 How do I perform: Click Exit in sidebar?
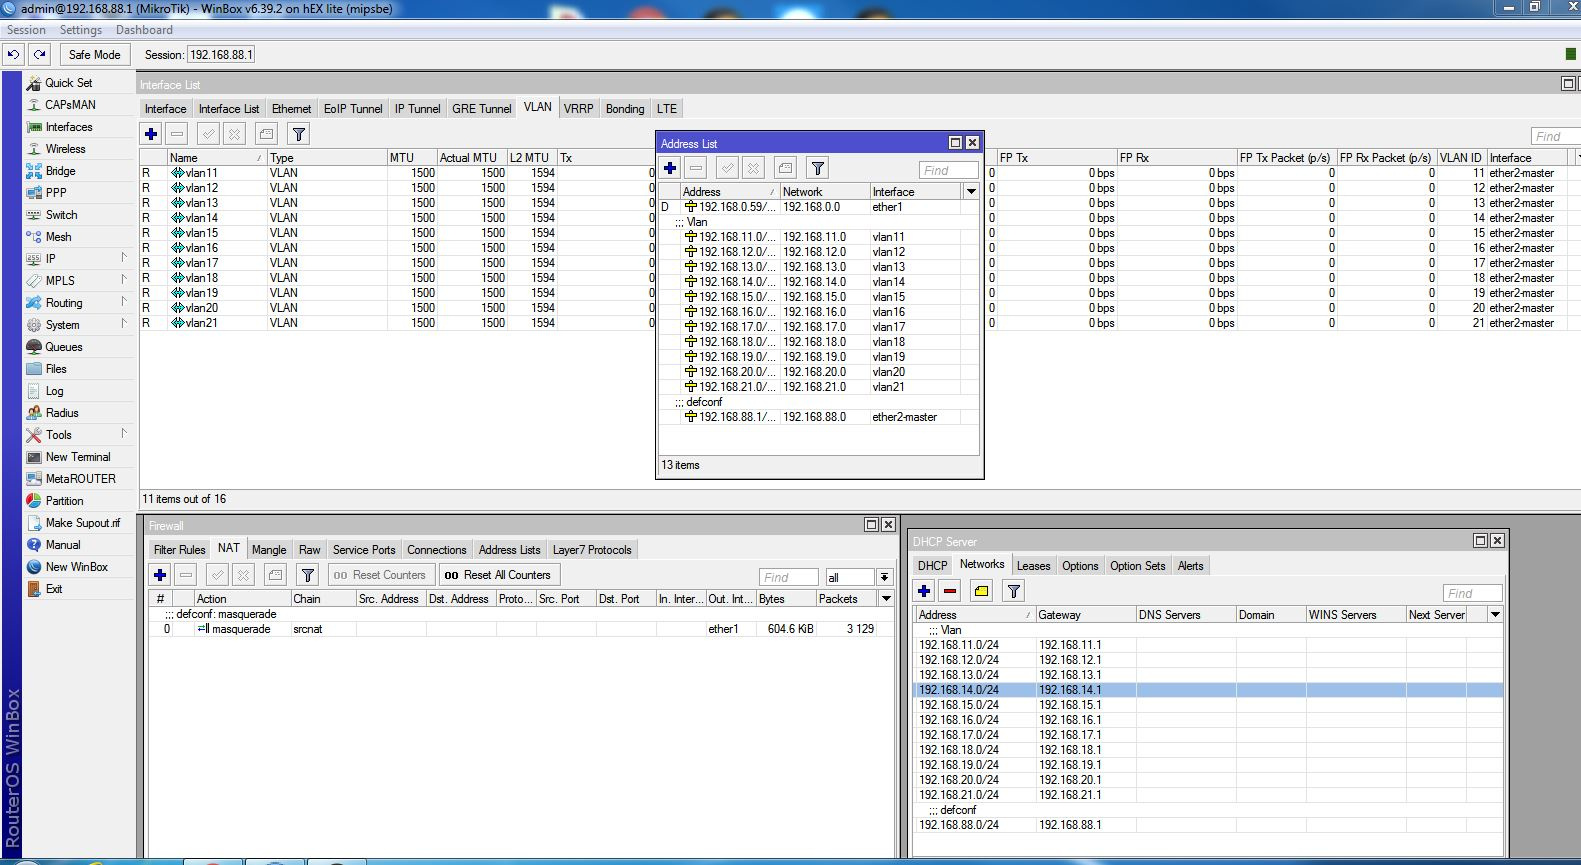[54, 589]
